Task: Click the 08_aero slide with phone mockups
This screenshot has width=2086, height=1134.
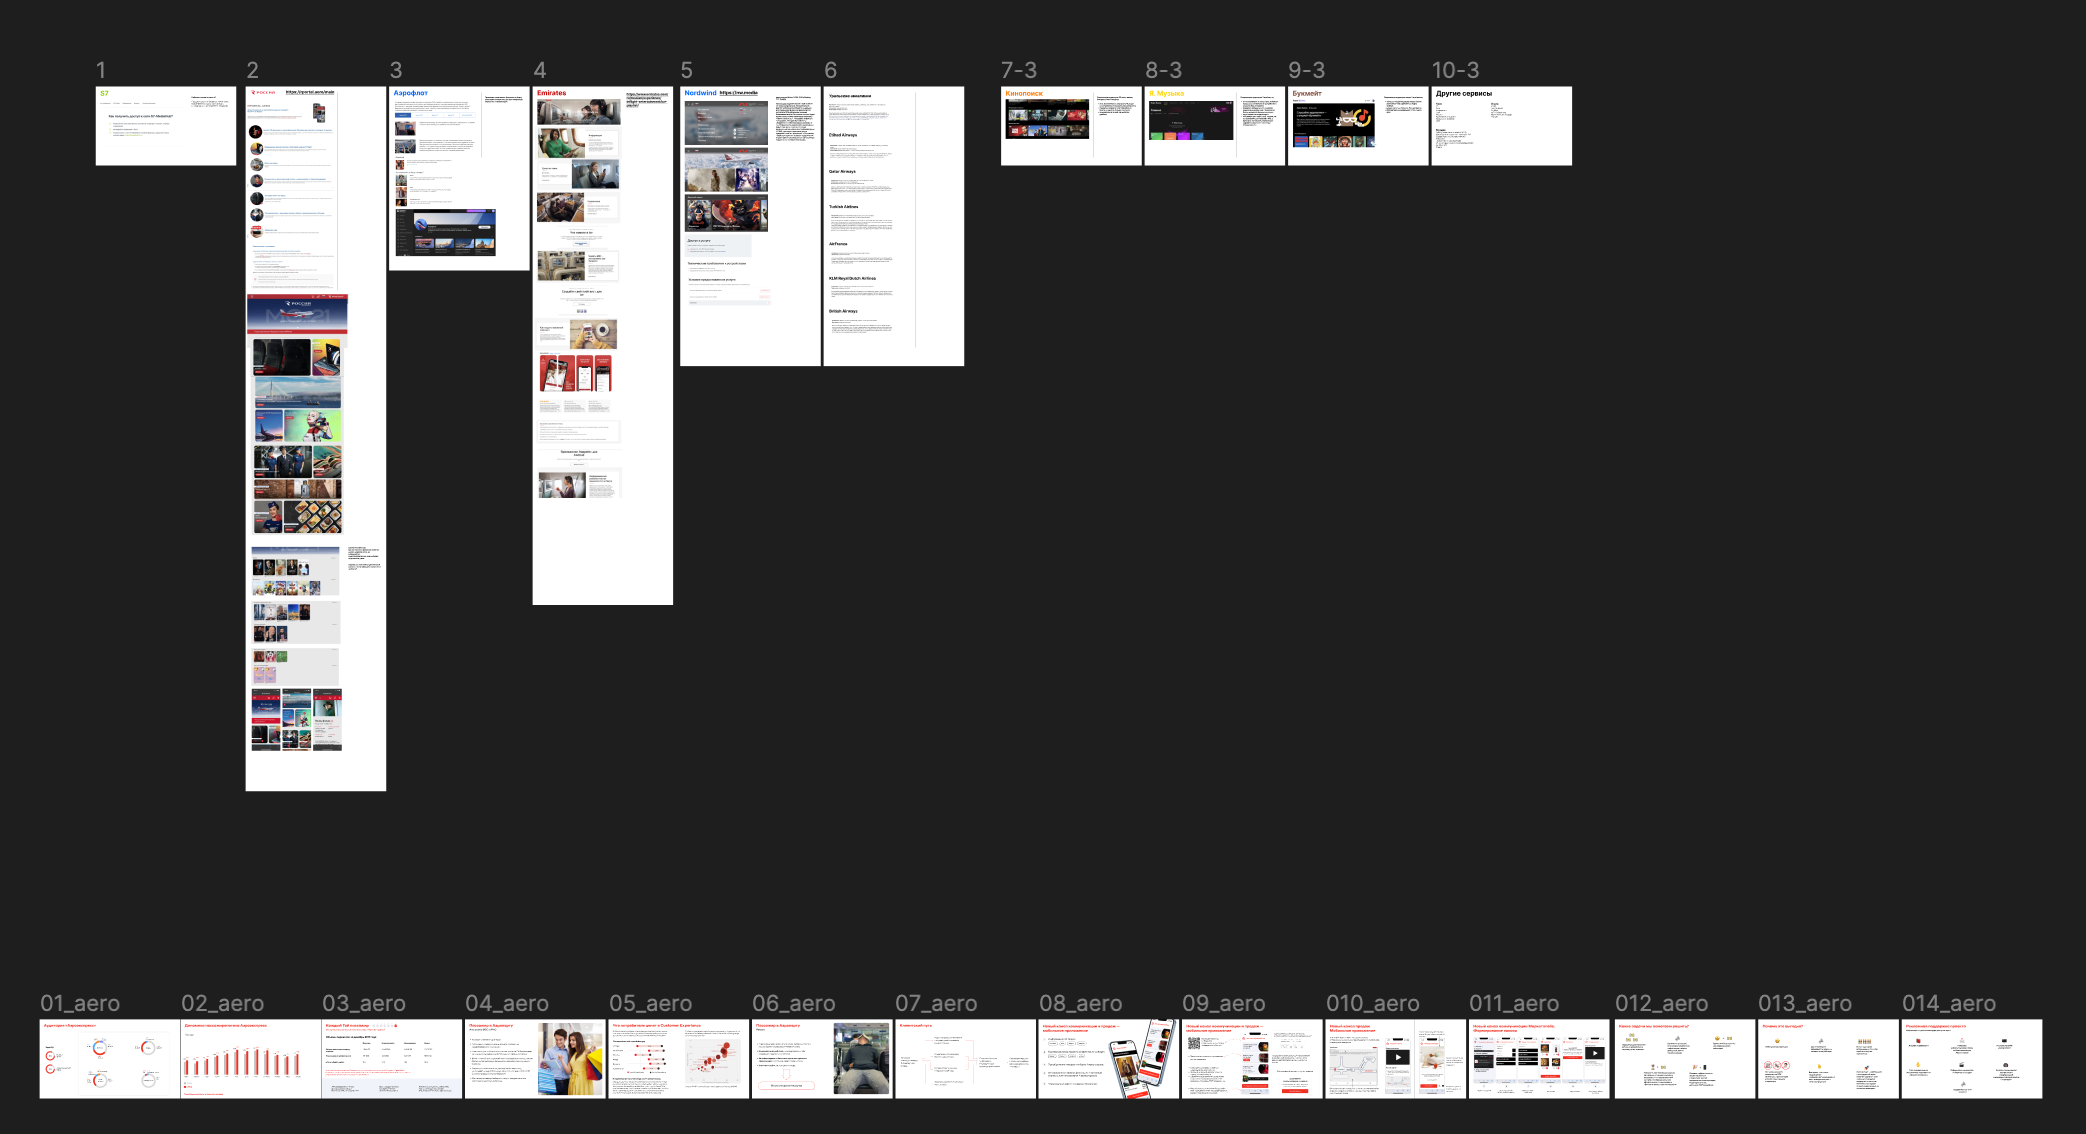Action: click(x=1108, y=1060)
